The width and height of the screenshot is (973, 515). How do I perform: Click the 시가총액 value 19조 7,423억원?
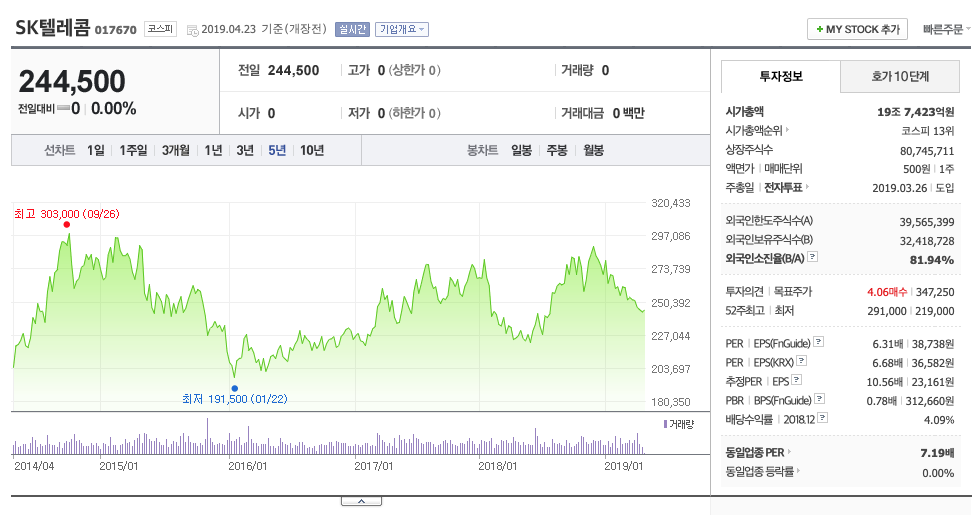click(915, 112)
